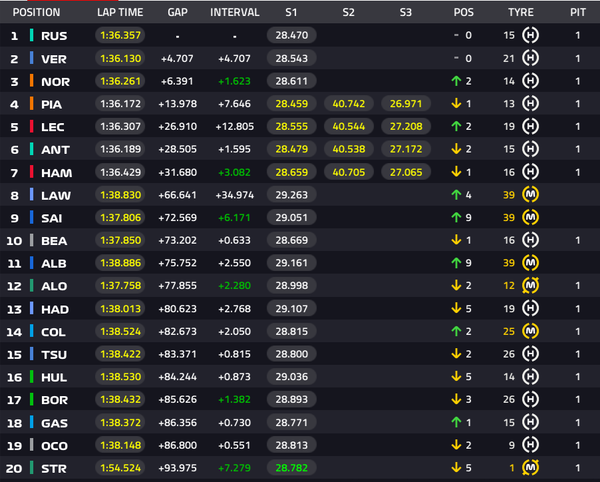The image size is (600, 482).
Task: Click S2 time 40.742
Action: (349, 103)
